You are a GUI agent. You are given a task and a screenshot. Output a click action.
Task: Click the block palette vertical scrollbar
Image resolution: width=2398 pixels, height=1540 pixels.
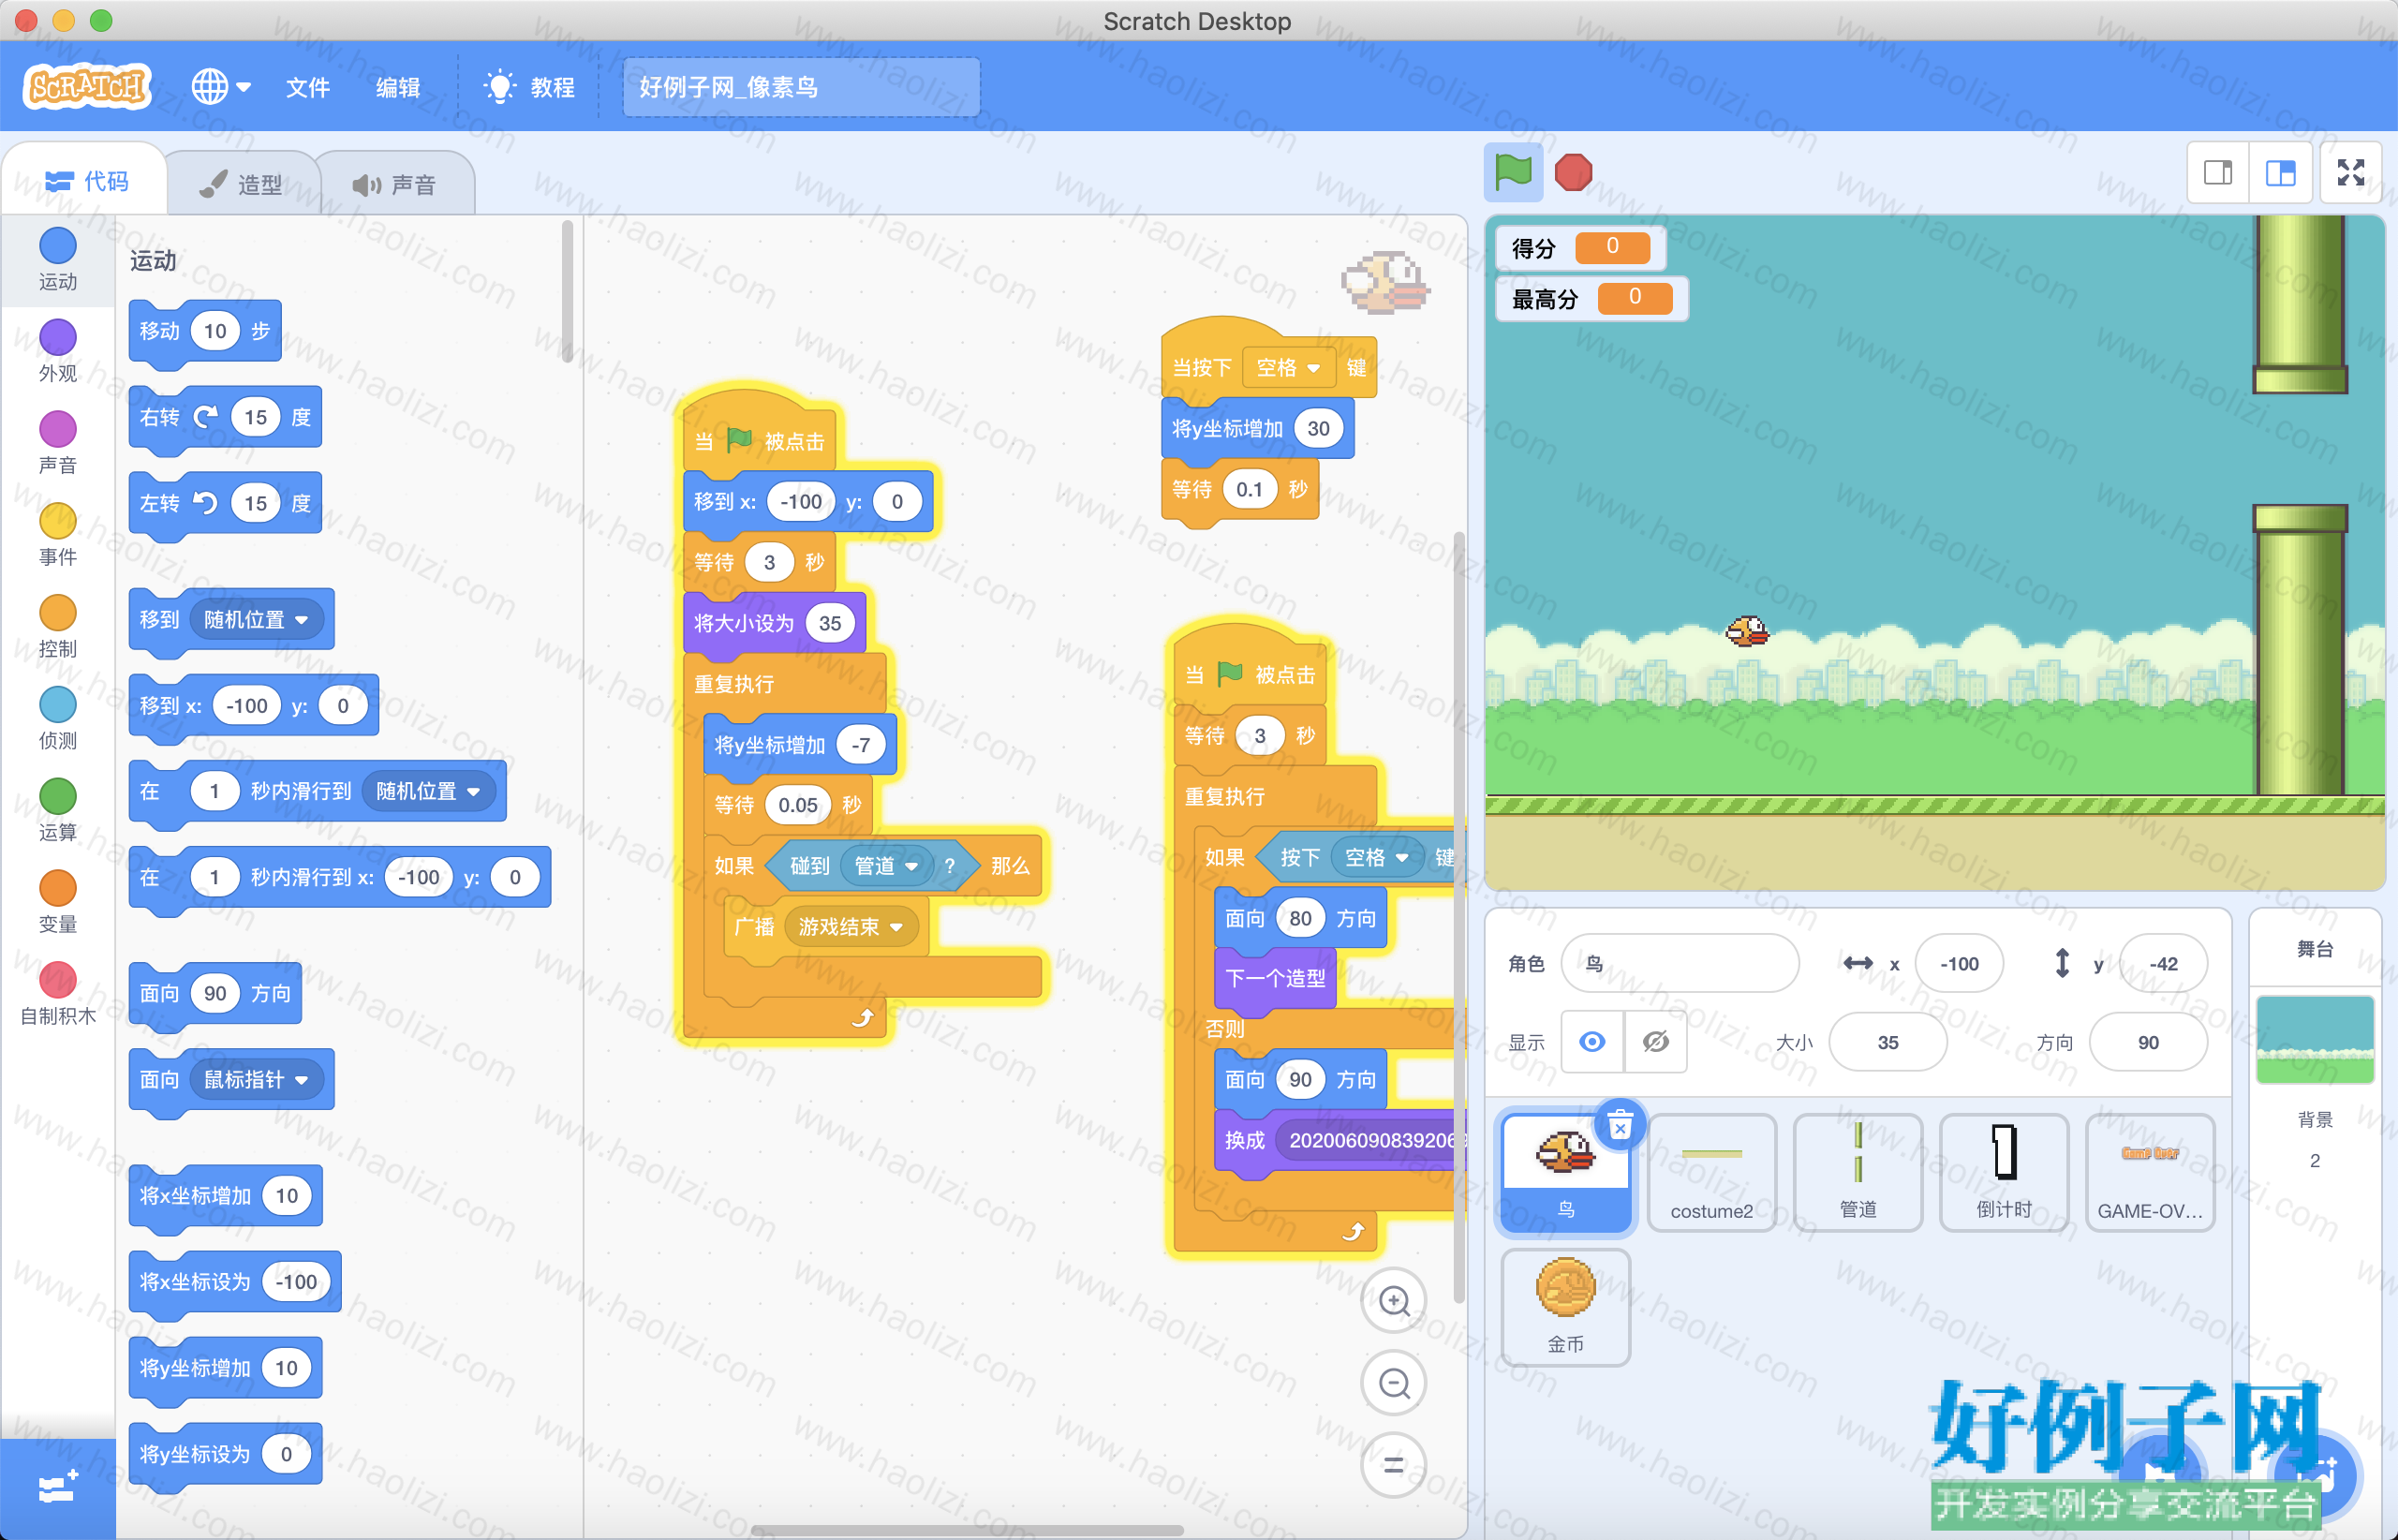point(567,291)
